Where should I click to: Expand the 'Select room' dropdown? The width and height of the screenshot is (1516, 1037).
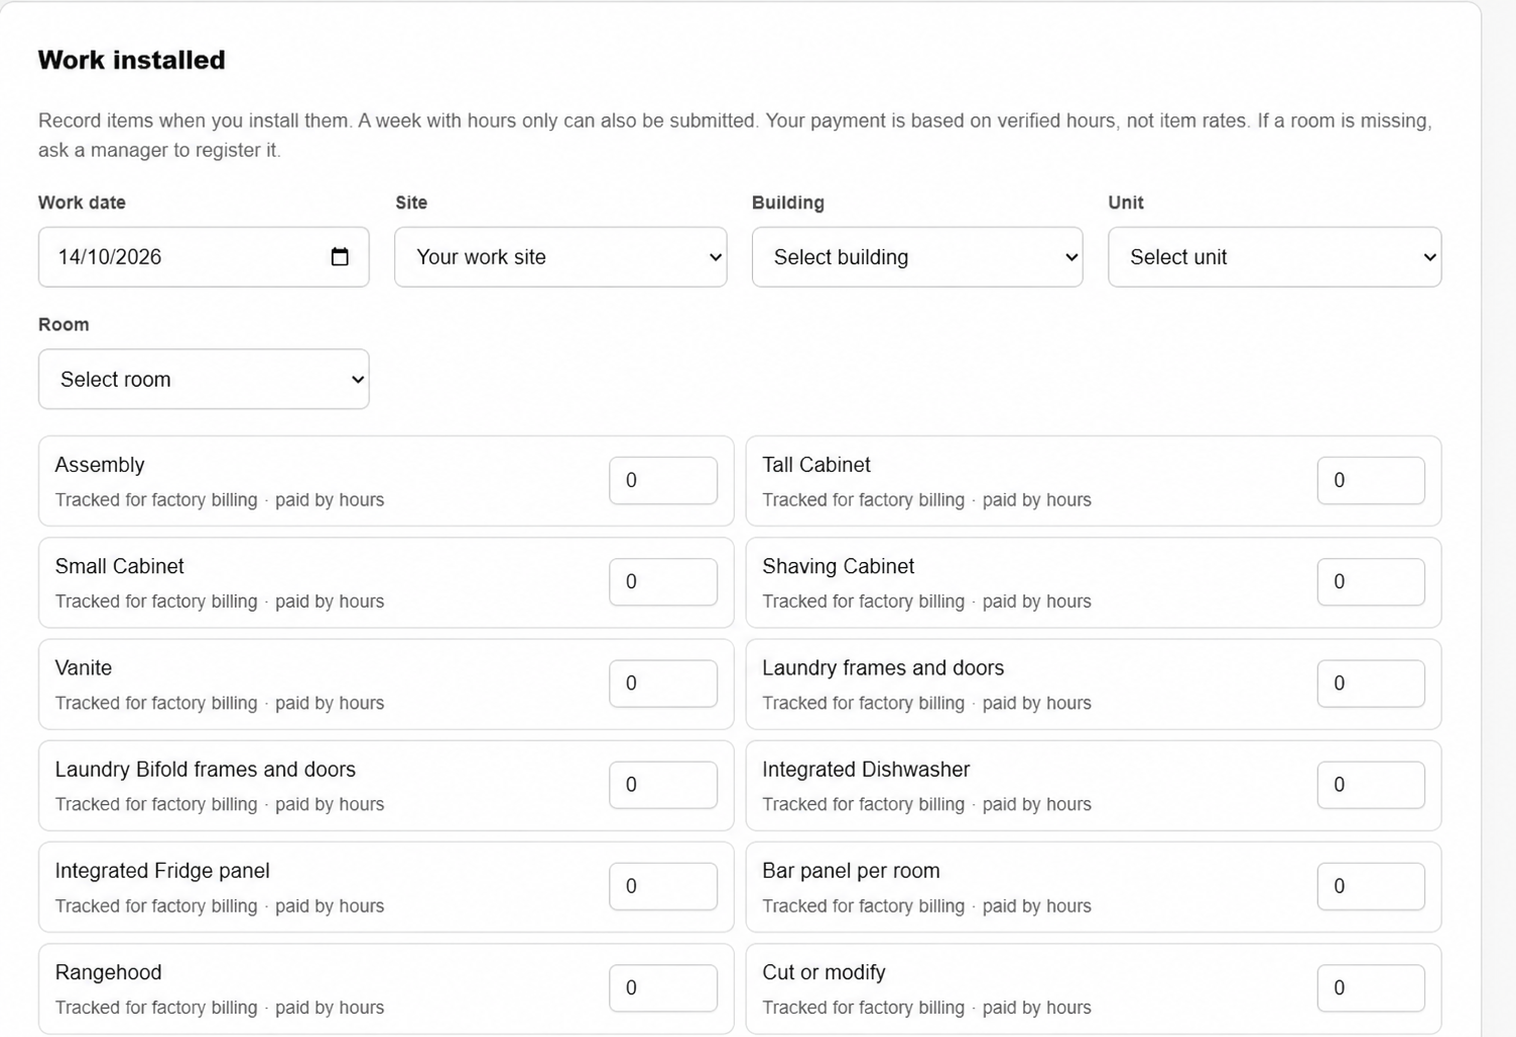tap(204, 379)
